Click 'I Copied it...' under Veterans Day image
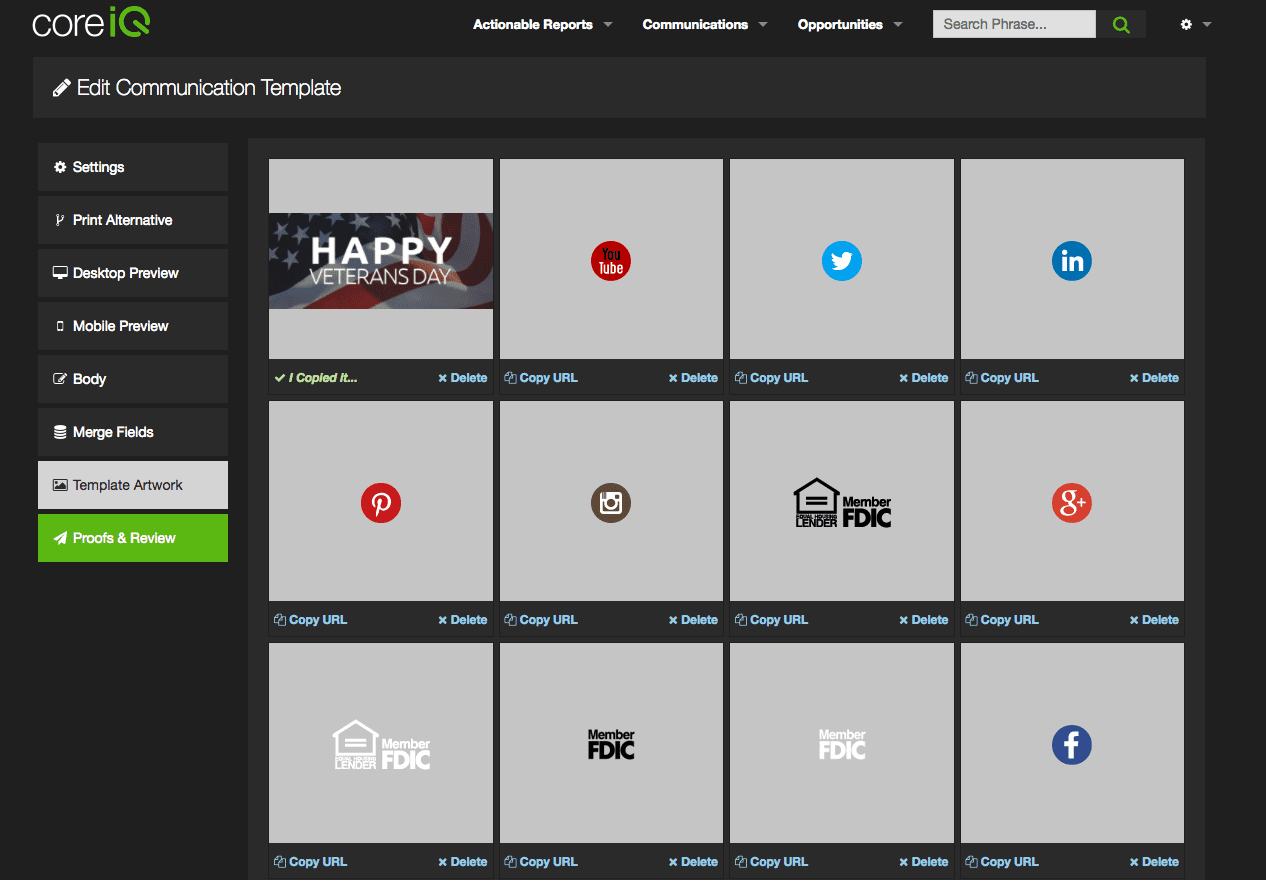The image size is (1266, 880). (x=316, y=378)
